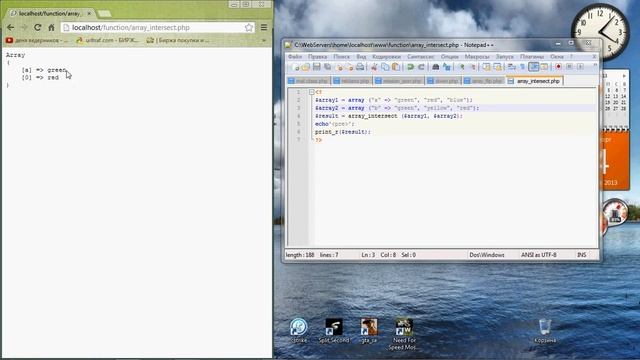Open the Биржа покупки bookmark
Image resolution: width=640 pixels, height=360 pixels.
178,40
